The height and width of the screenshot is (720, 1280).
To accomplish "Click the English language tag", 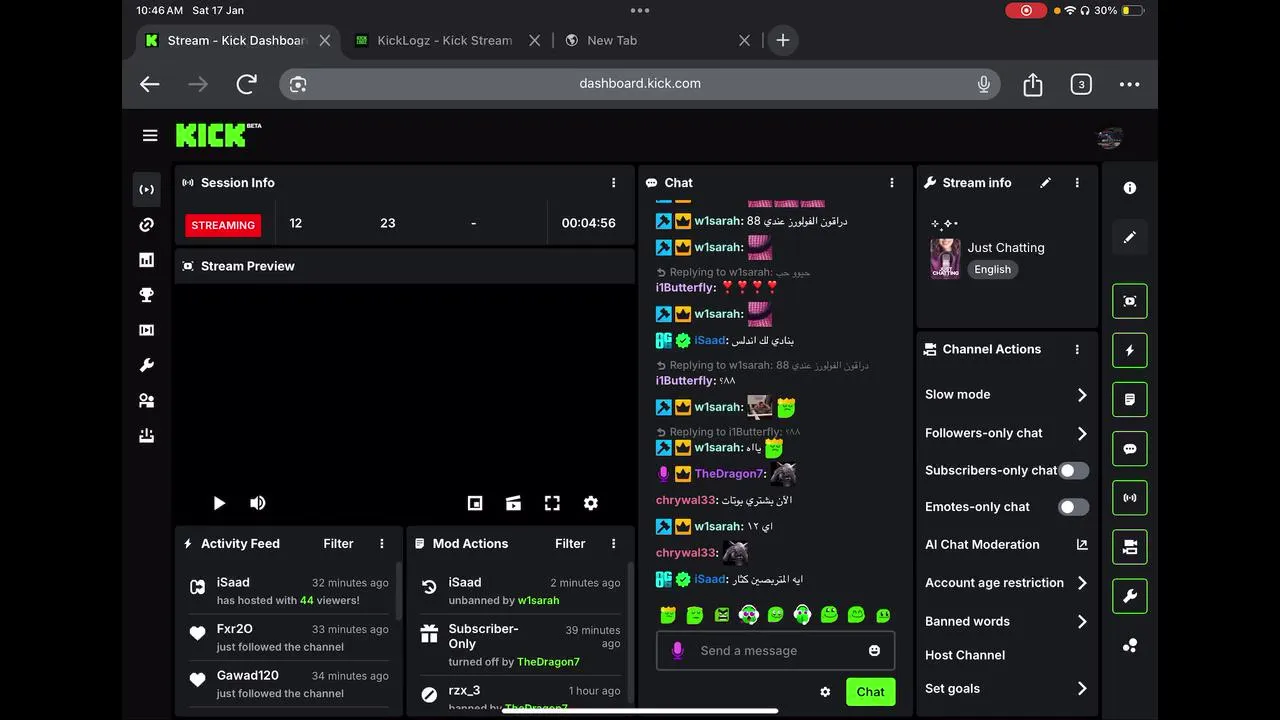I will (x=993, y=270).
